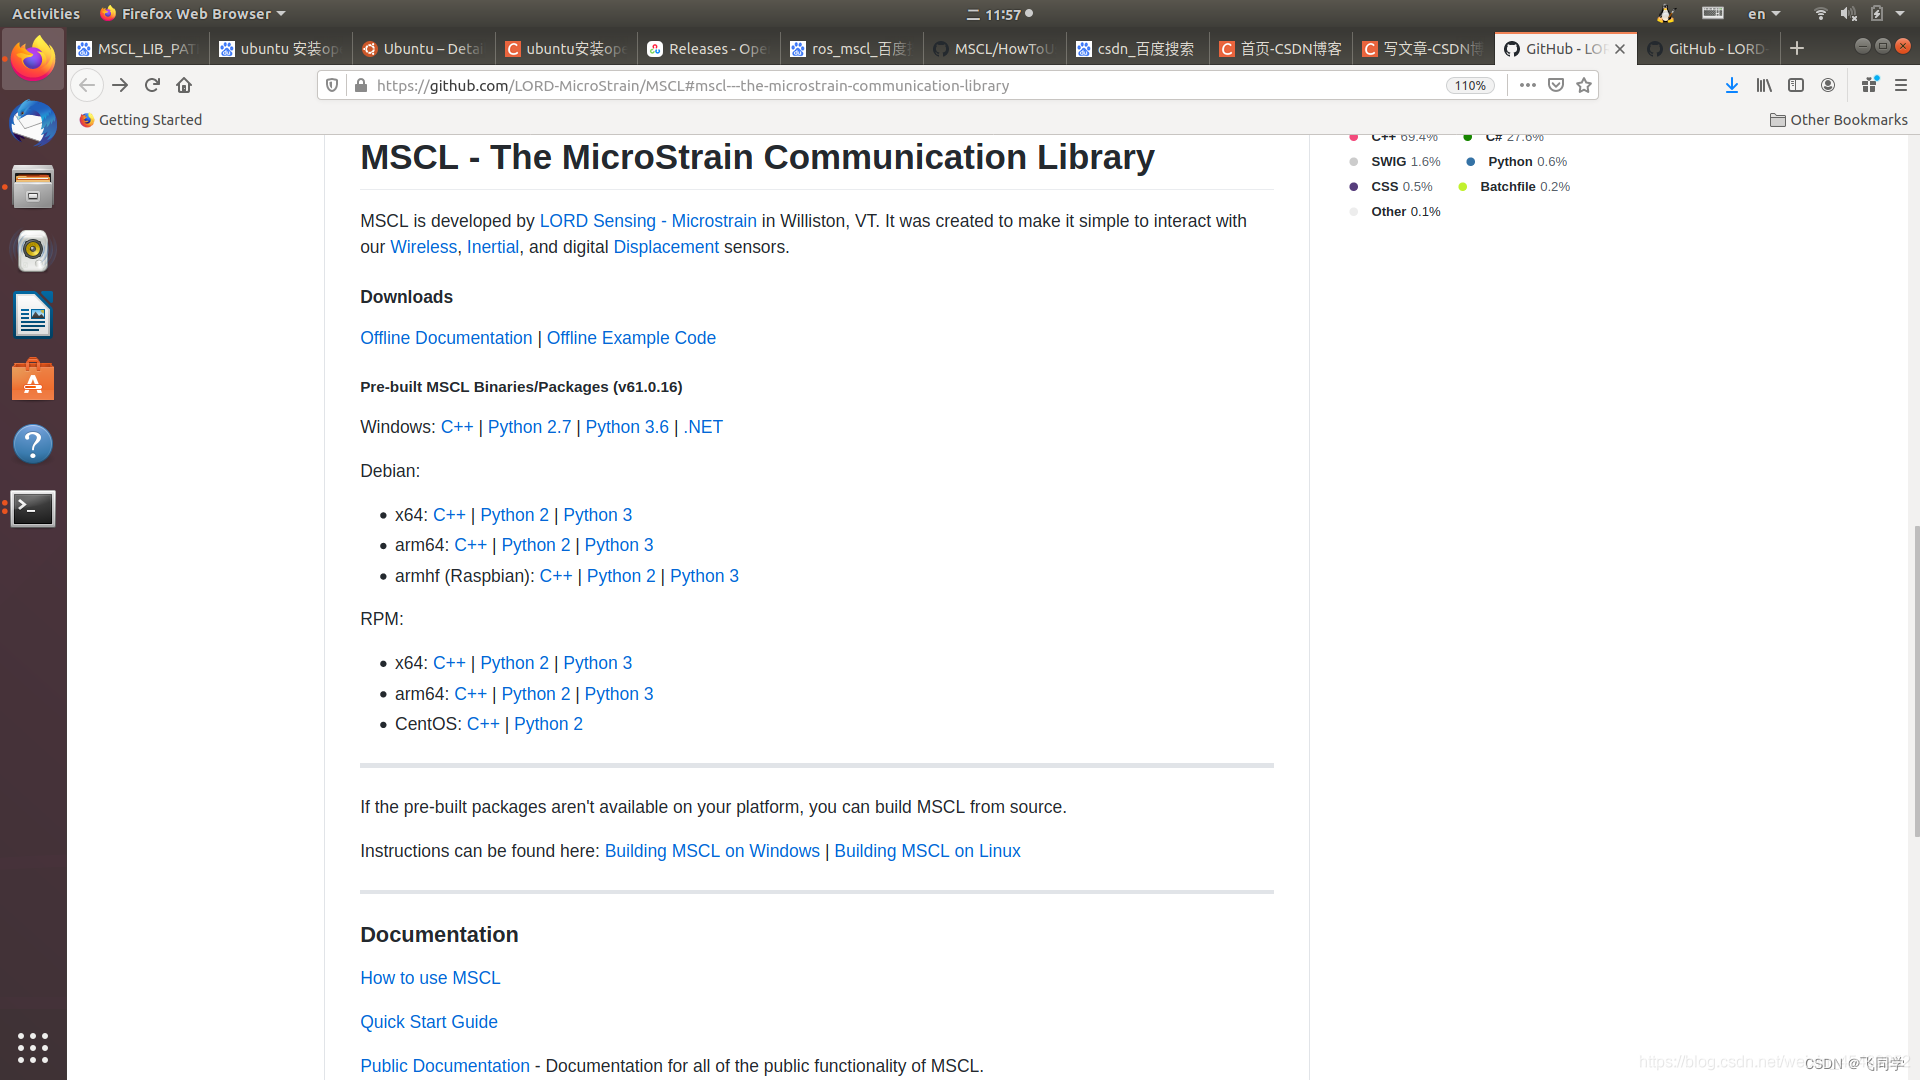The image size is (1920, 1080).
Task: Open How to use MSCL link
Action: 430,978
